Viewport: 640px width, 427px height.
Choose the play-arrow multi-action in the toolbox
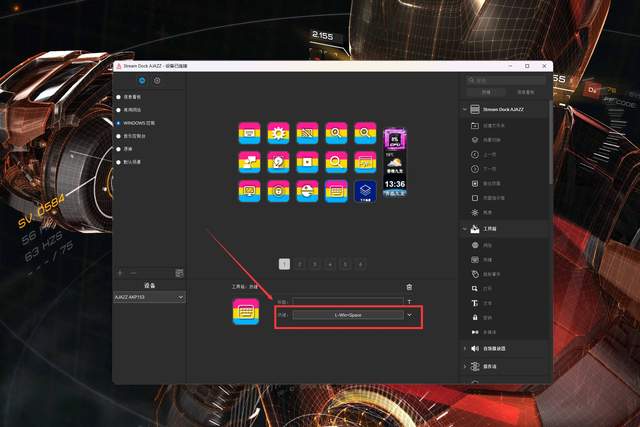click(x=475, y=332)
